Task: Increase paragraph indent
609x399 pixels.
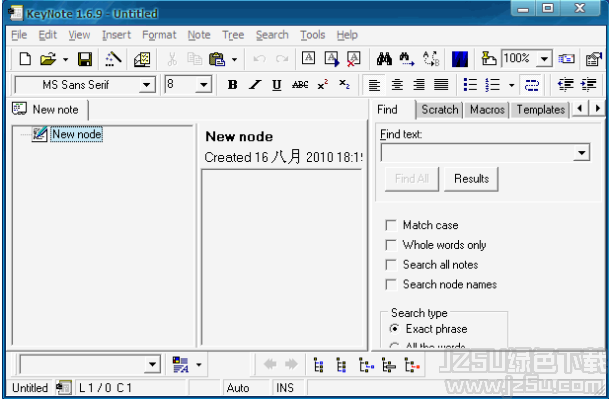Action: 588,84
